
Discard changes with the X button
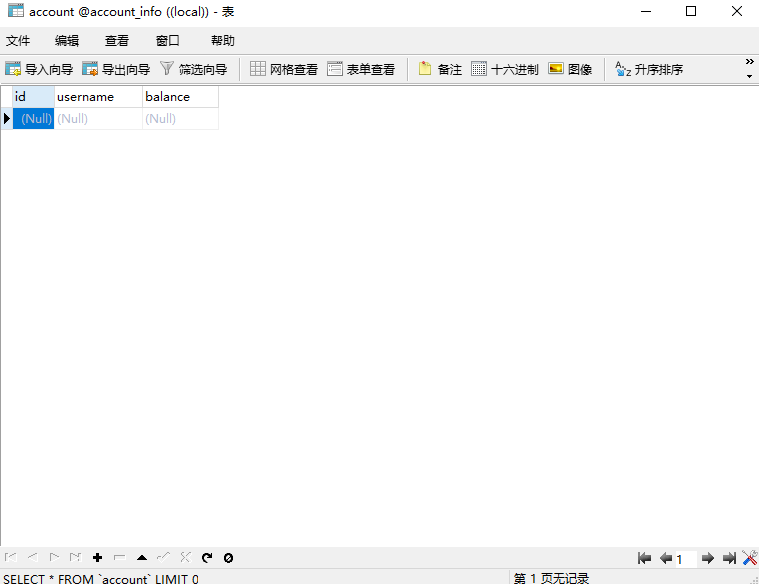185,557
